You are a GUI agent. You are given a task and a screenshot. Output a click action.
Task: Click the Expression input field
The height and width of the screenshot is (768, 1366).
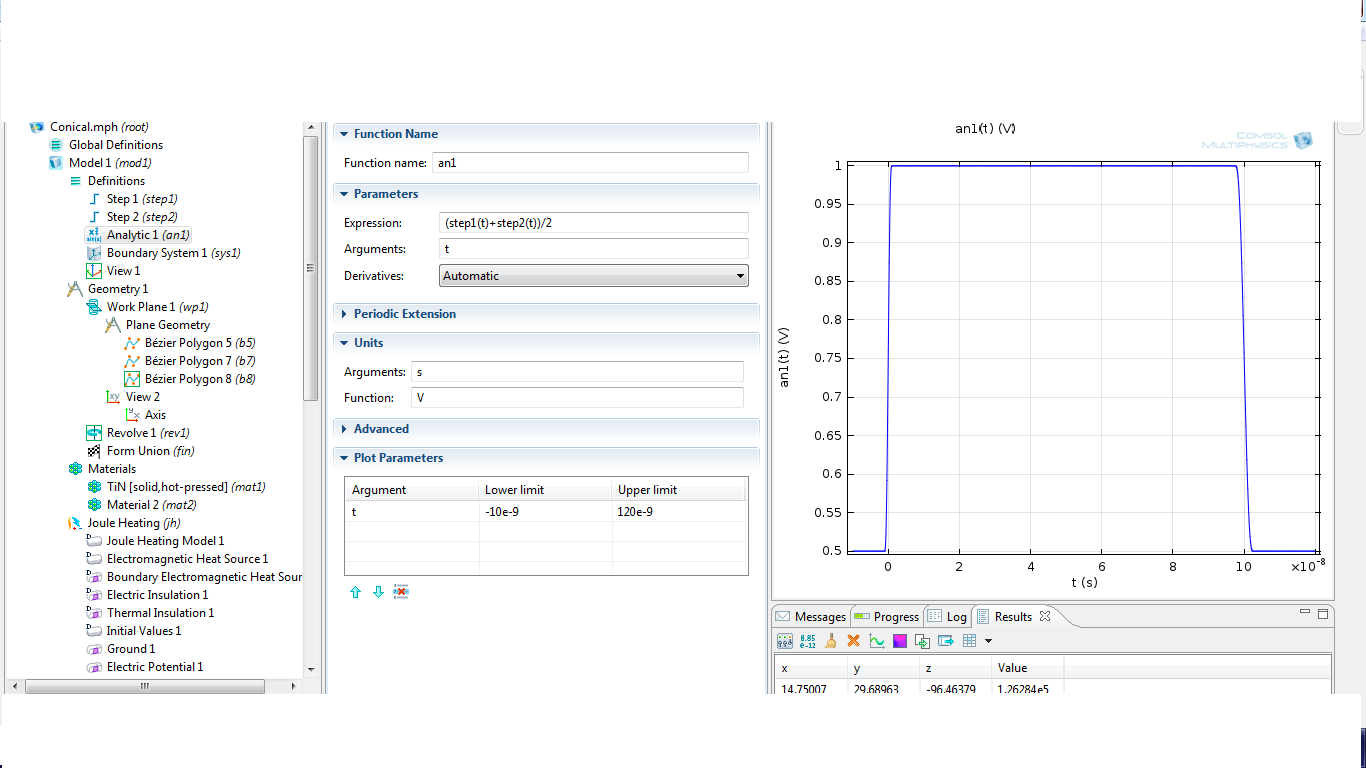click(x=593, y=223)
